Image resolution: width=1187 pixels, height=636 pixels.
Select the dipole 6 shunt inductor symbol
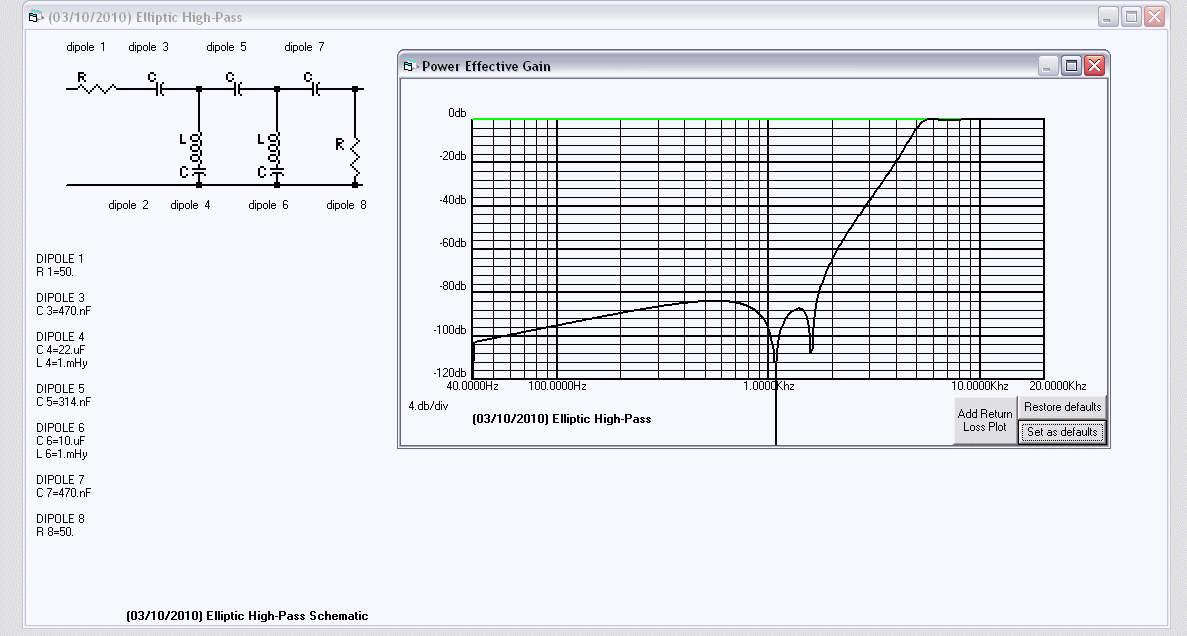point(272,148)
